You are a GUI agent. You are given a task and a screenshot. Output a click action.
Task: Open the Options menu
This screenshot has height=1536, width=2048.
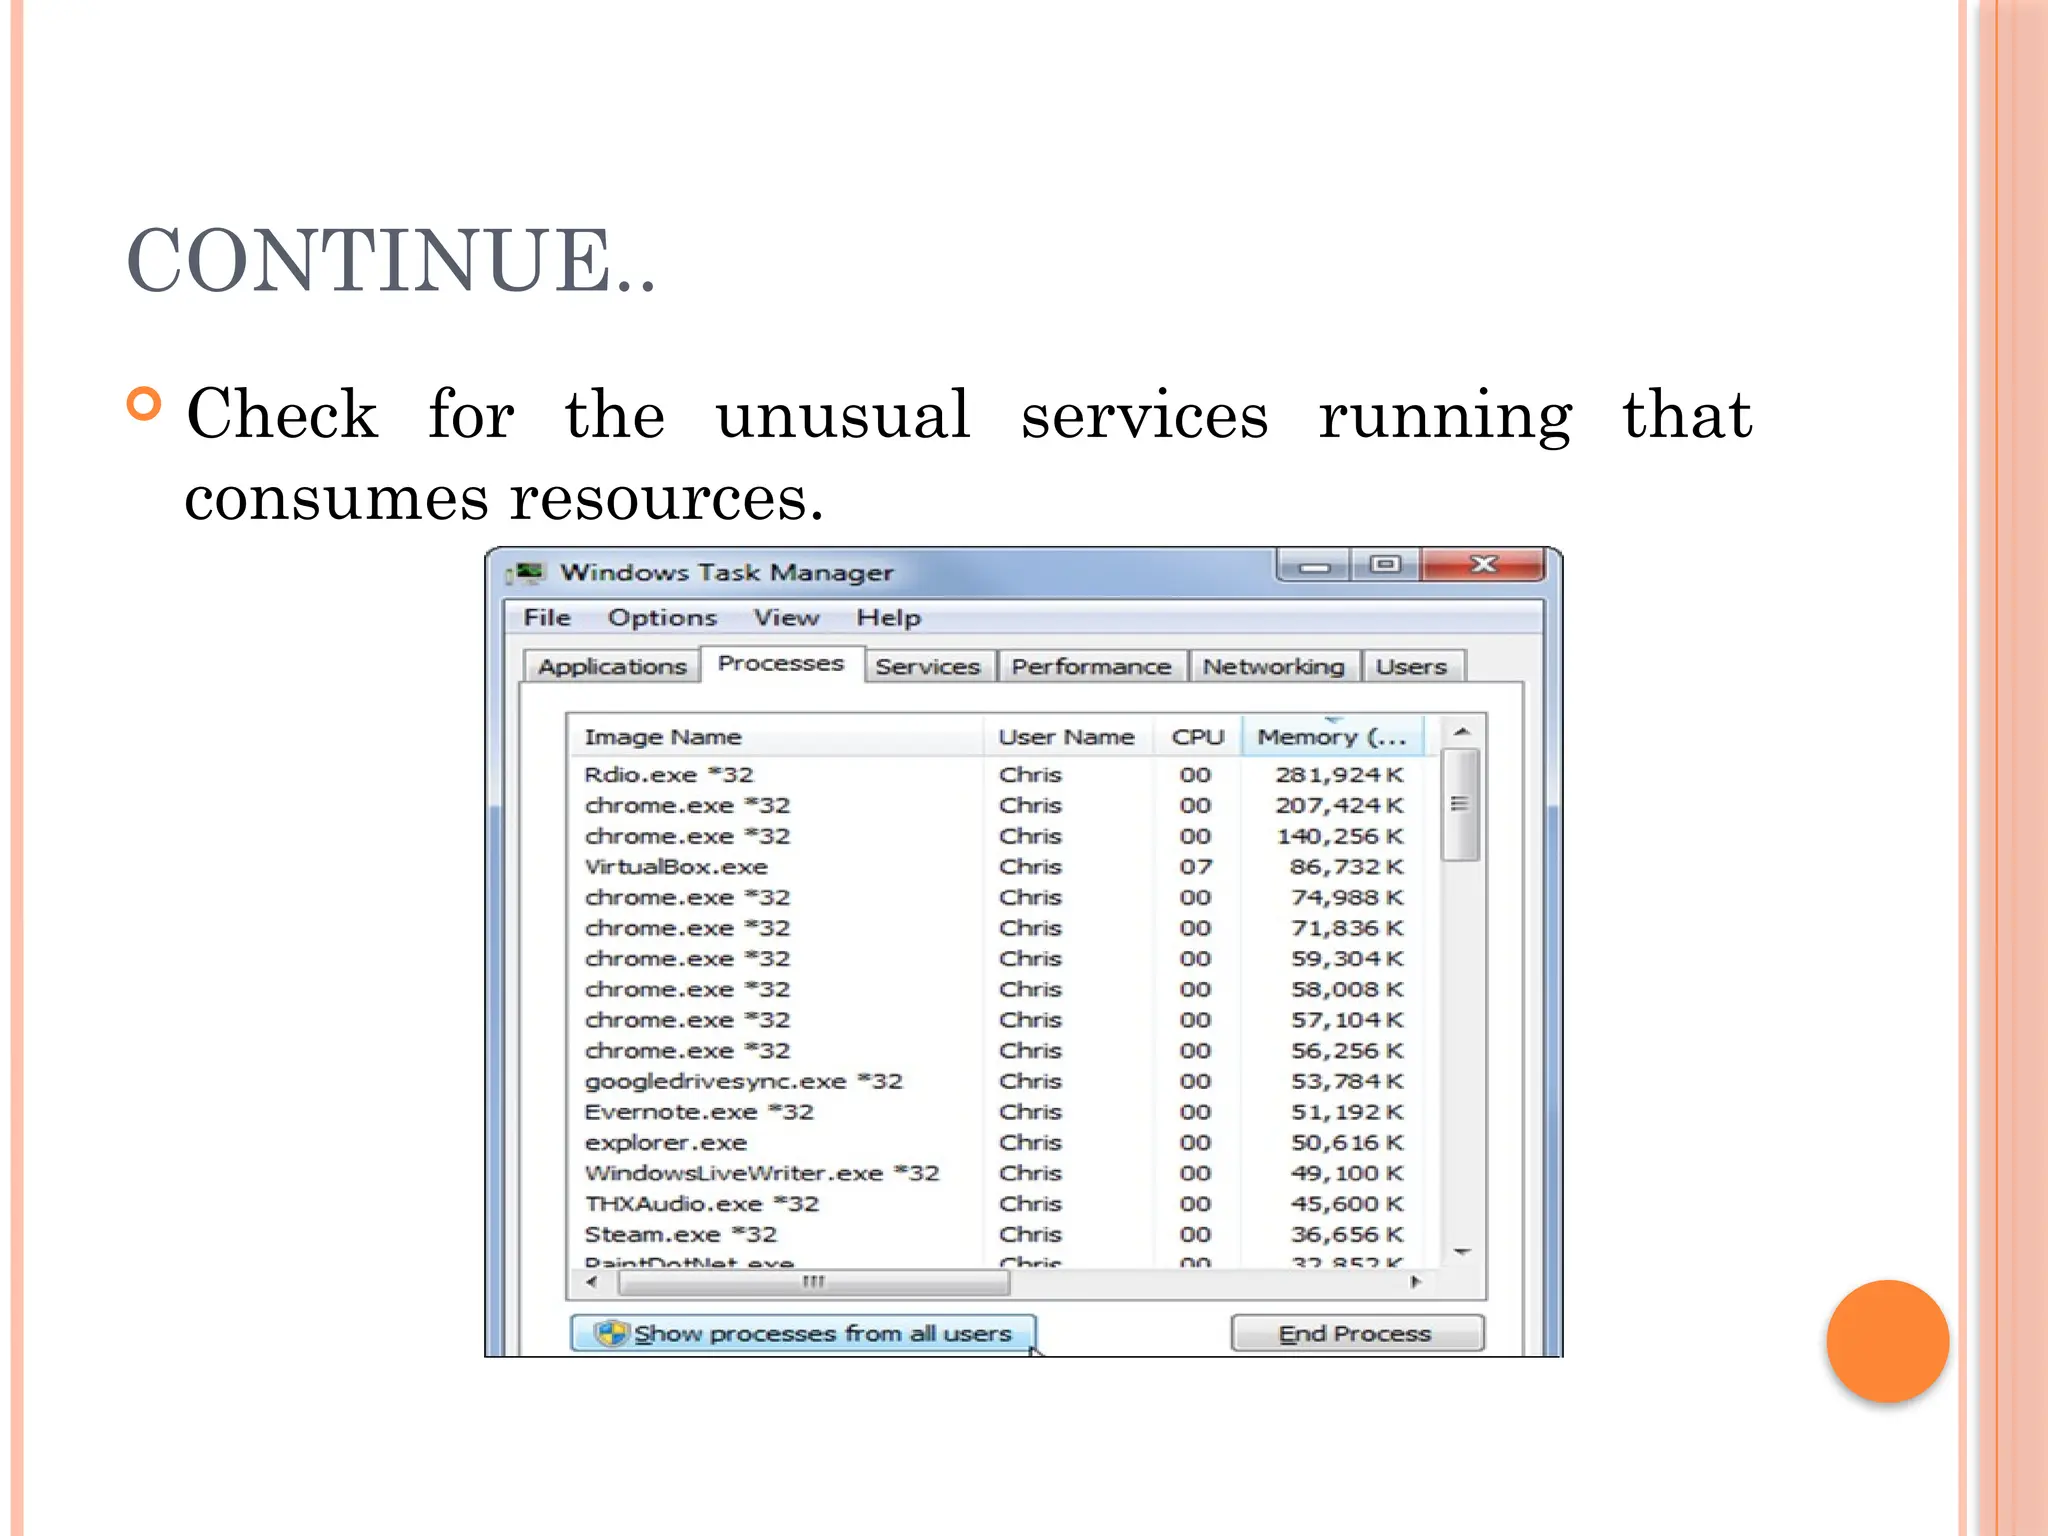[x=662, y=618]
